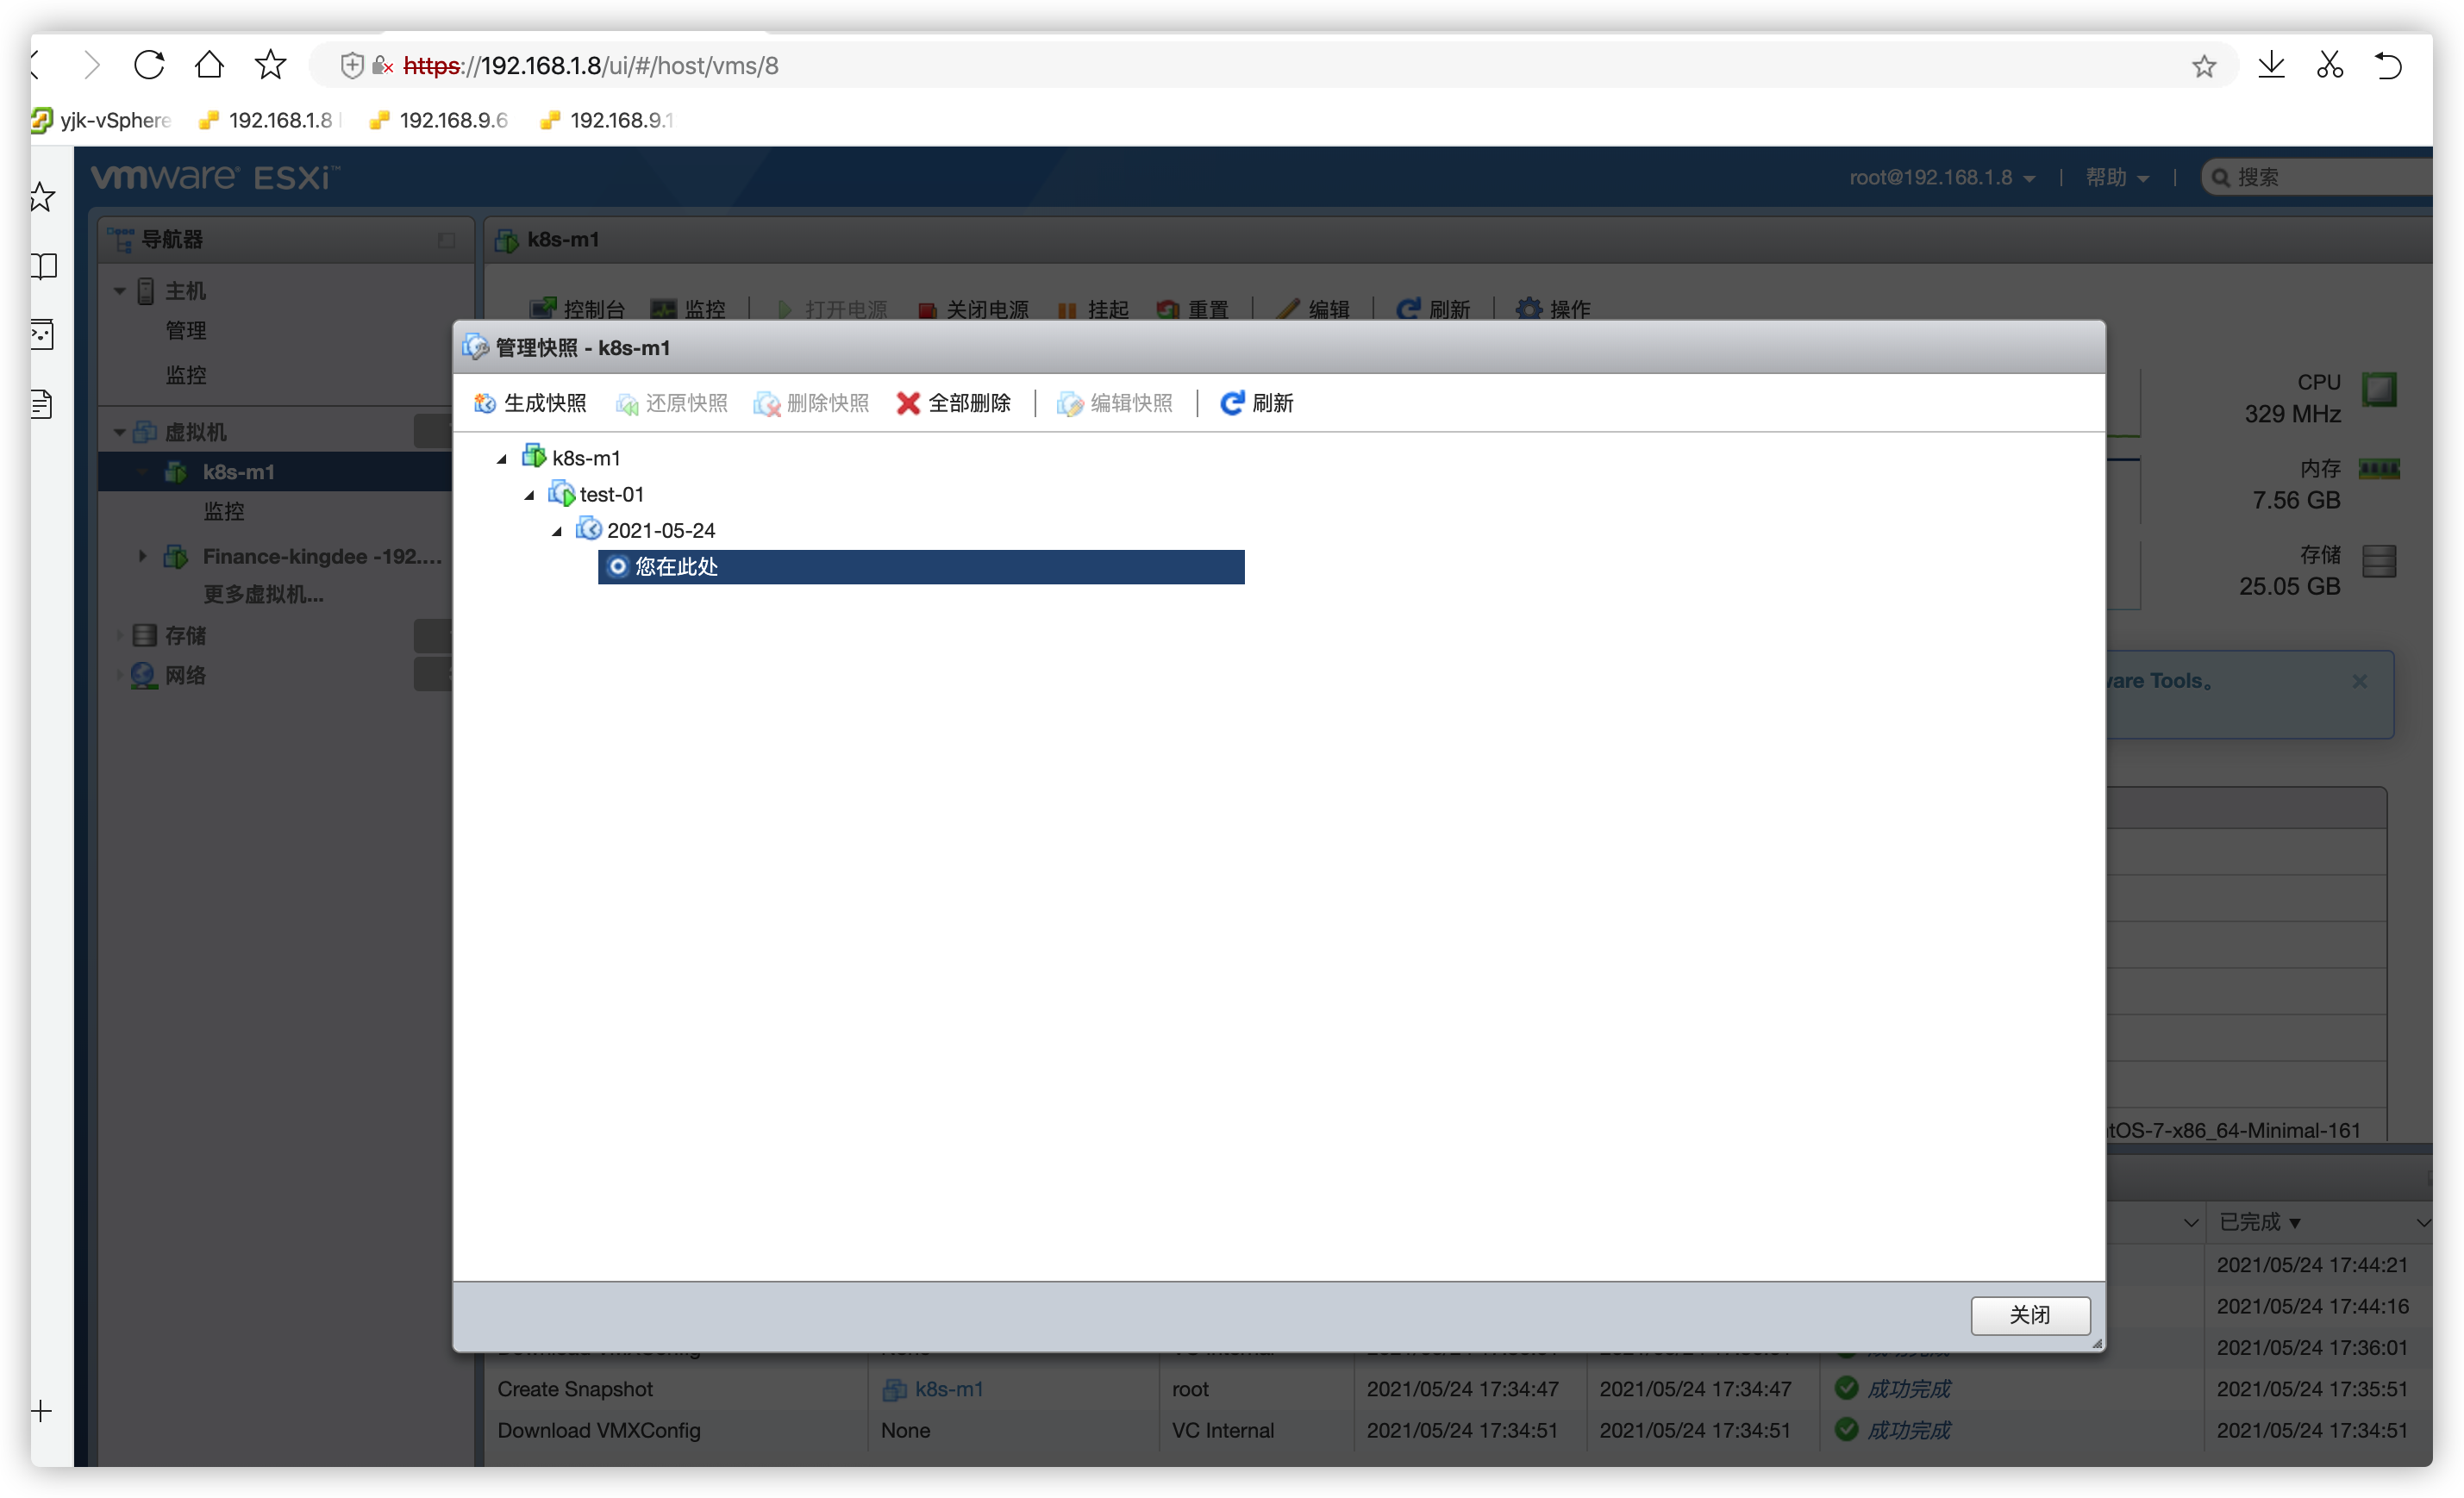Viewport: 2464px width, 1498px height.
Task: Collapse the k8s-m1 root tree node
Action: pyautogui.click(x=503, y=459)
